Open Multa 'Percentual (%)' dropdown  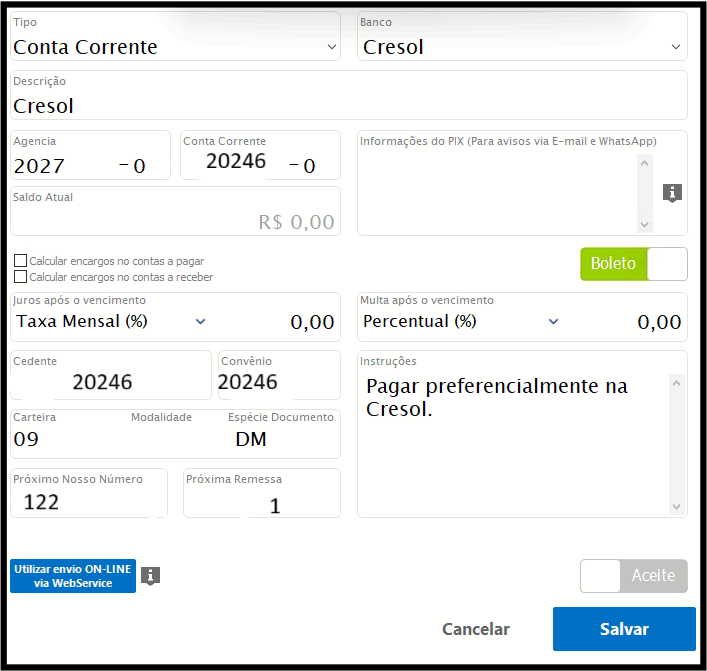point(461,321)
